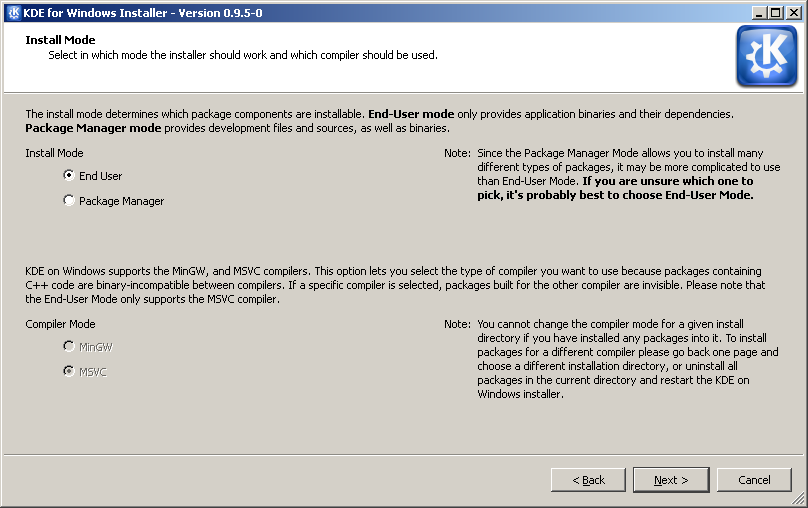Screen dimensions: 808x508
Task: Click the MinGW and MSVC description paragraph
Action: point(395,285)
